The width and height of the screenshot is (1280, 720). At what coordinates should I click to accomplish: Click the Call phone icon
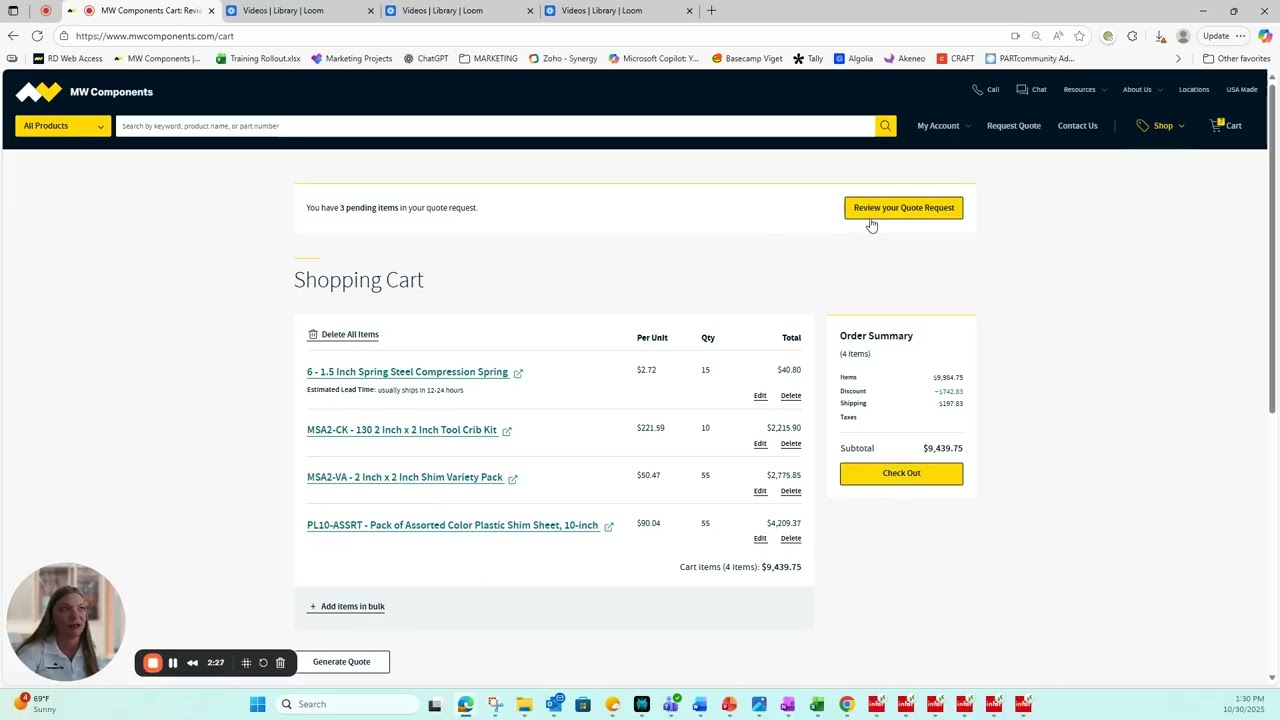[x=978, y=89]
